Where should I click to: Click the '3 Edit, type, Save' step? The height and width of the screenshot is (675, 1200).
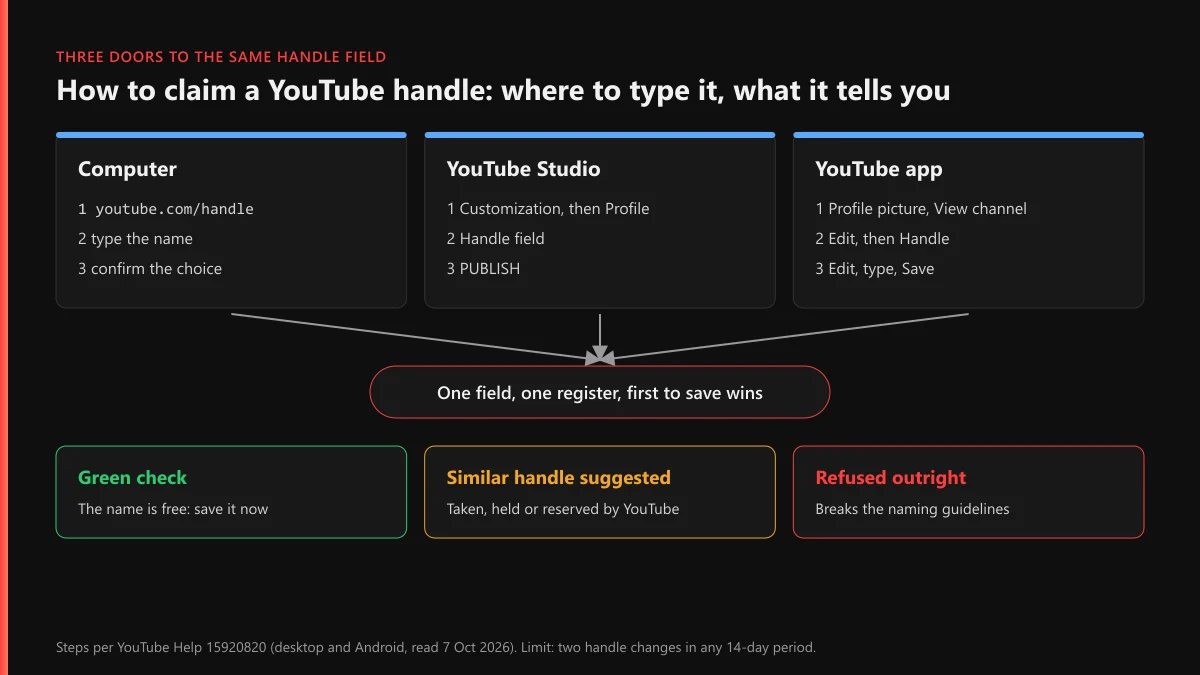pos(874,269)
